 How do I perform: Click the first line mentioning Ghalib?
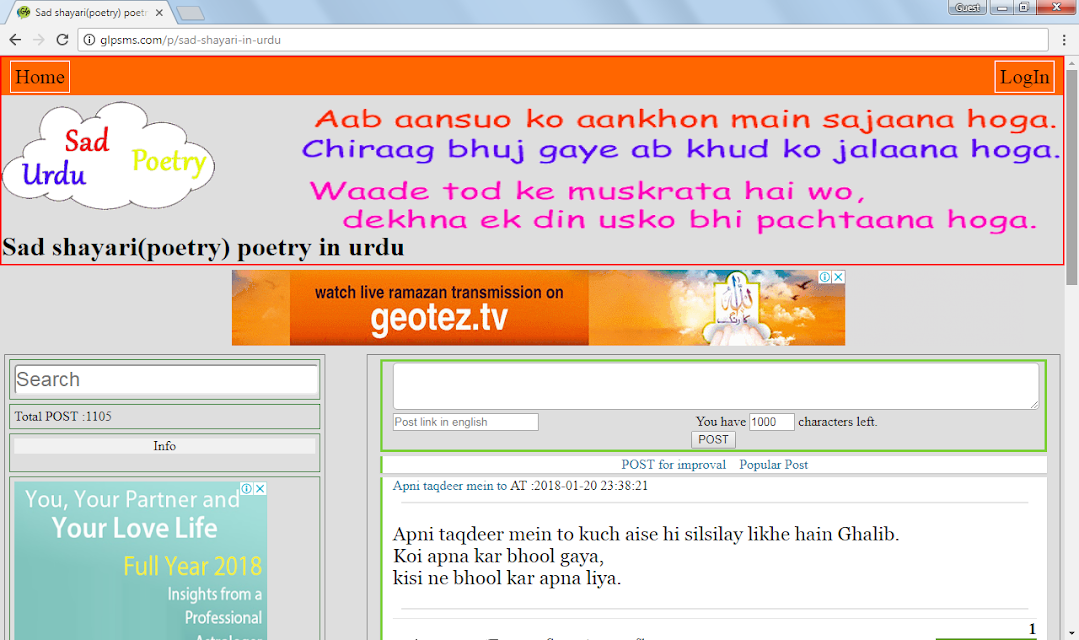point(646,534)
